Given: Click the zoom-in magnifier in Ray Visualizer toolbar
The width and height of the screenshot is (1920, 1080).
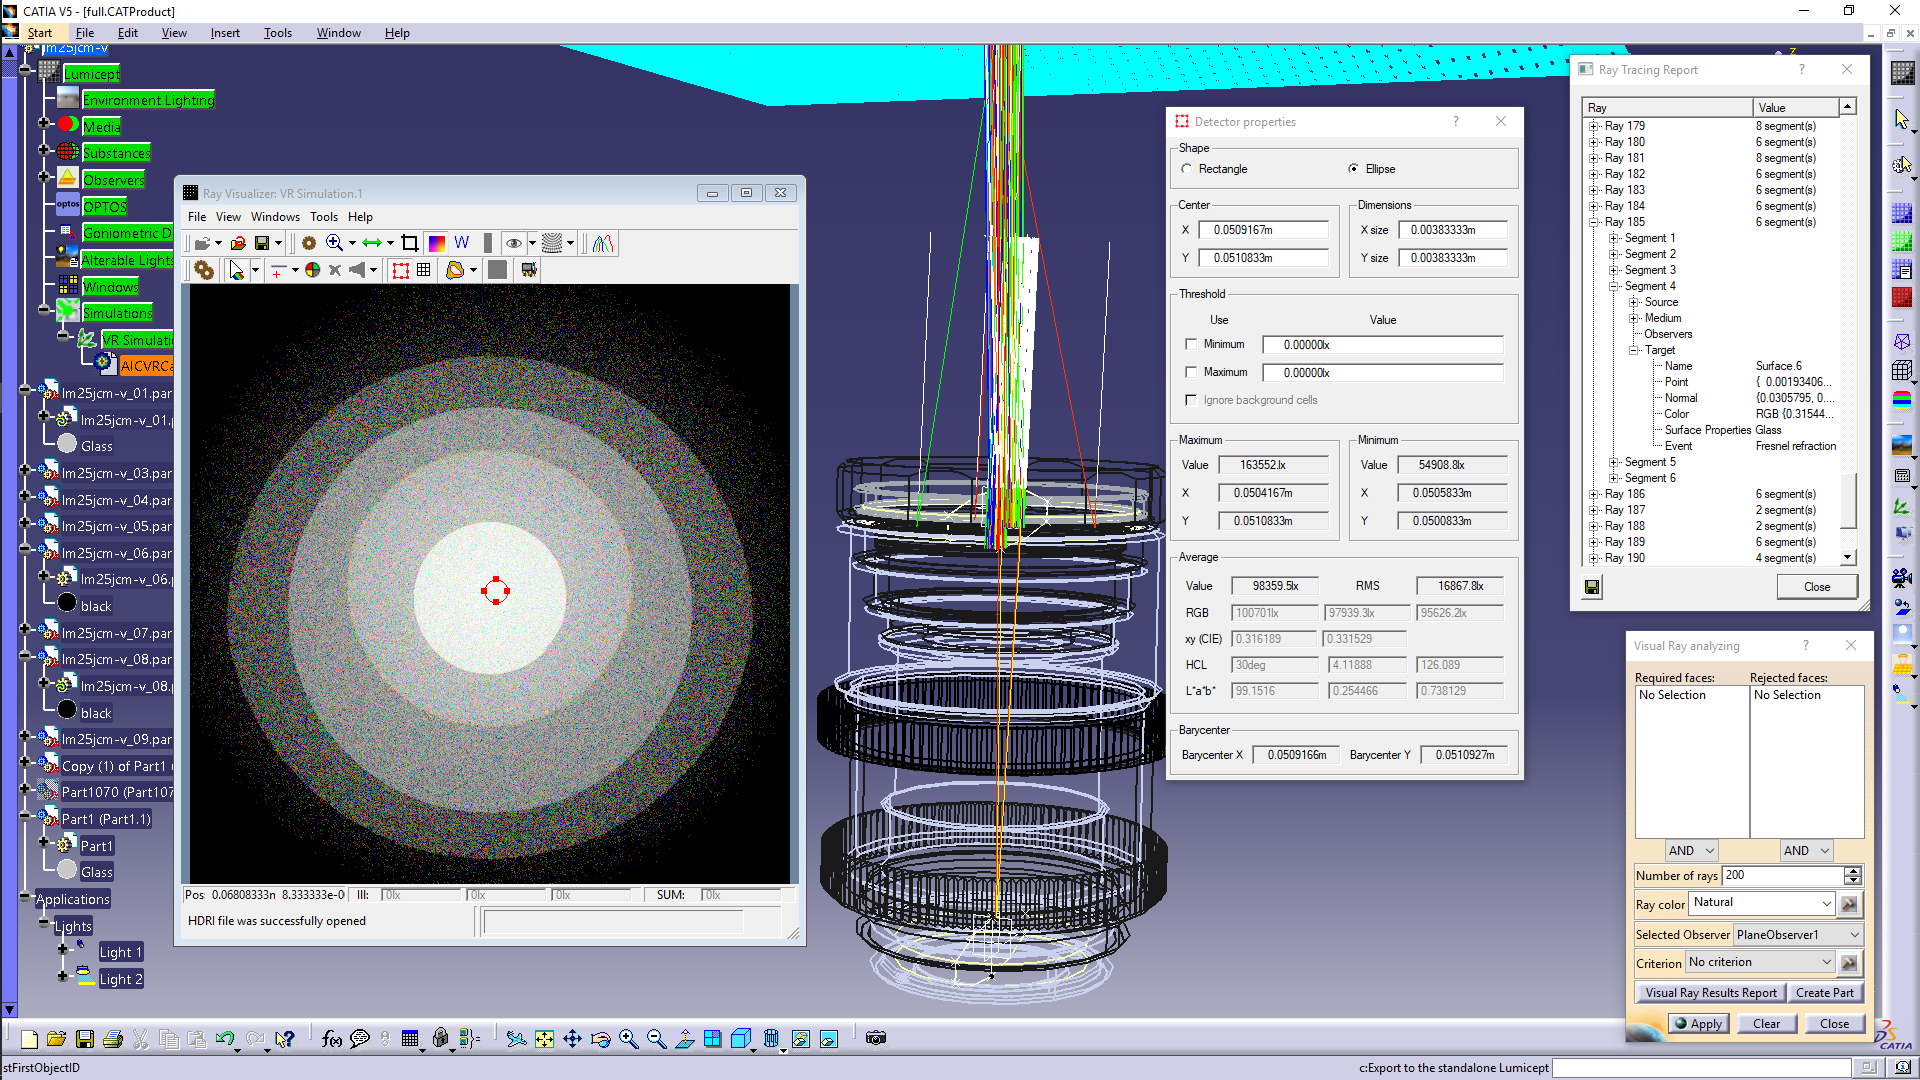Looking at the screenshot, I should coord(334,243).
